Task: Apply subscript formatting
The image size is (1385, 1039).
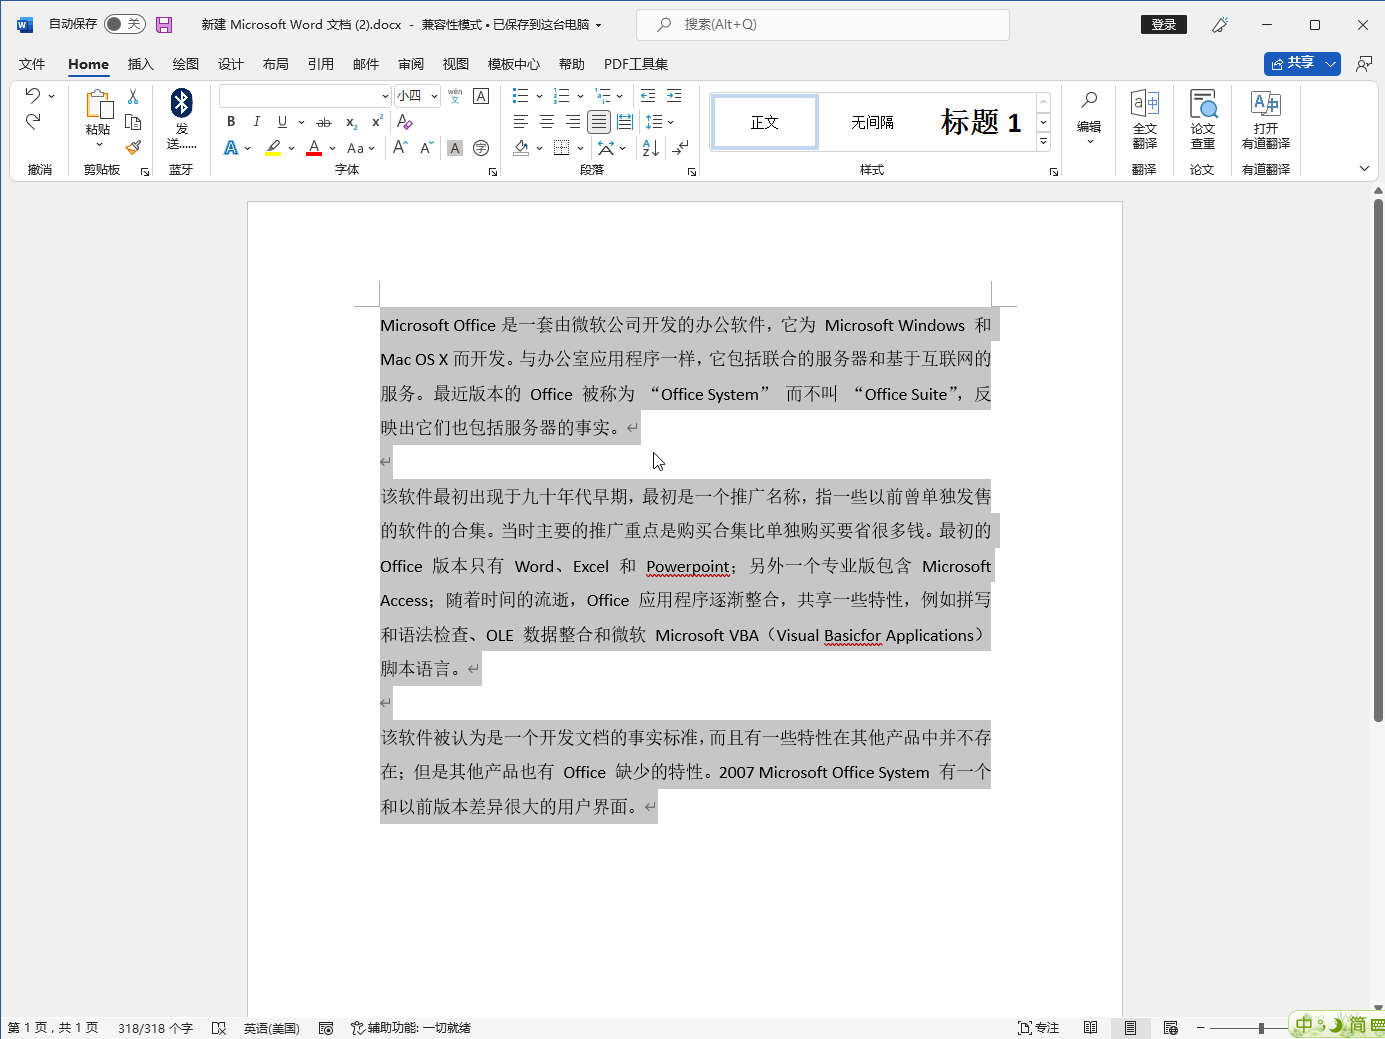Action: pos(351,122)
